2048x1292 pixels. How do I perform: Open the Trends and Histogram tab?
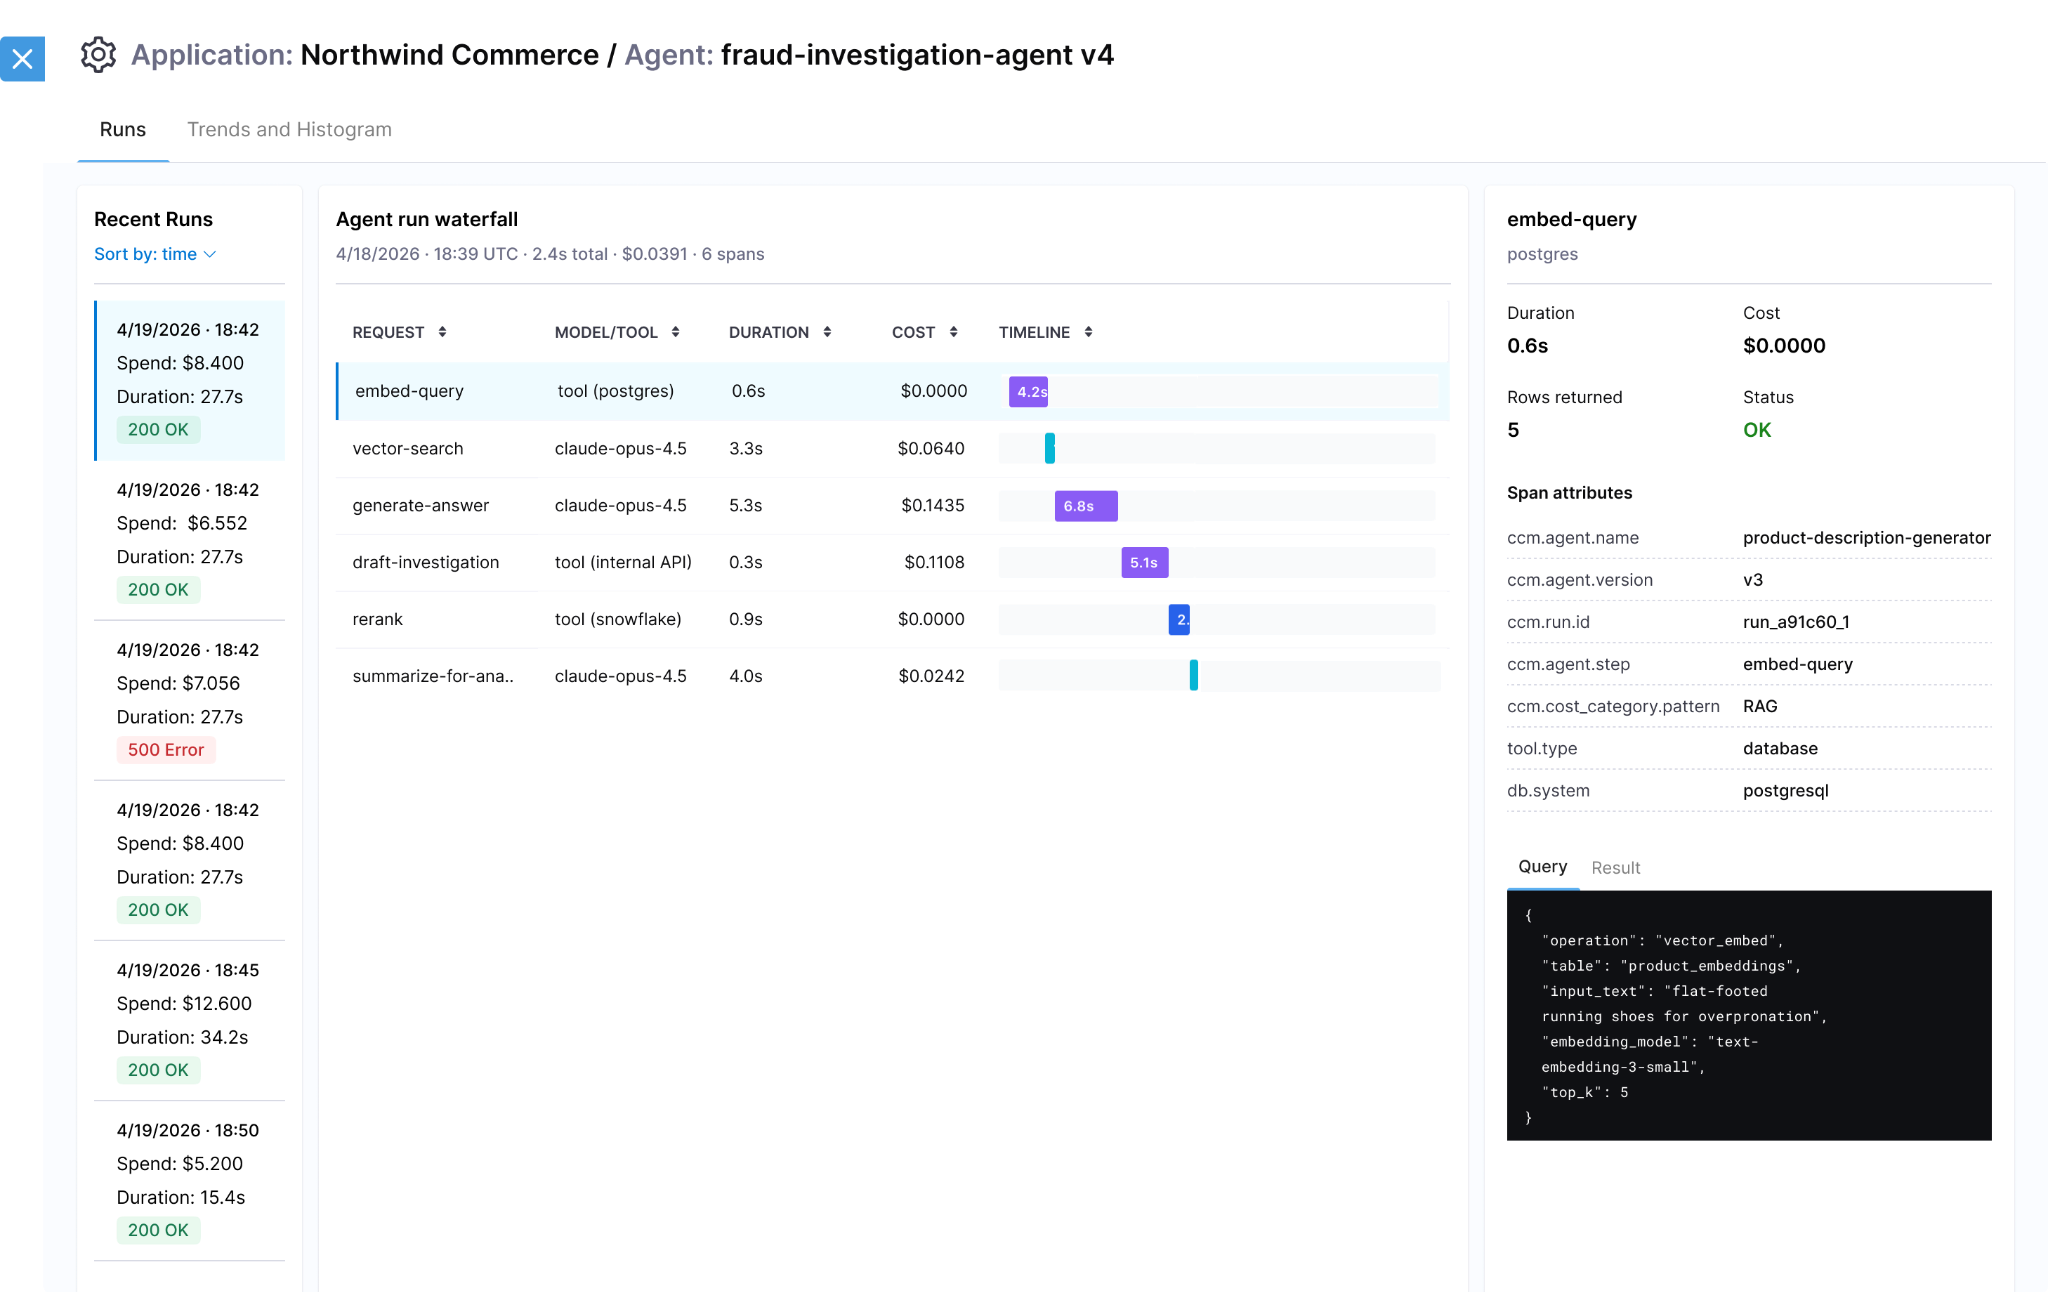(x=289, y=130)
